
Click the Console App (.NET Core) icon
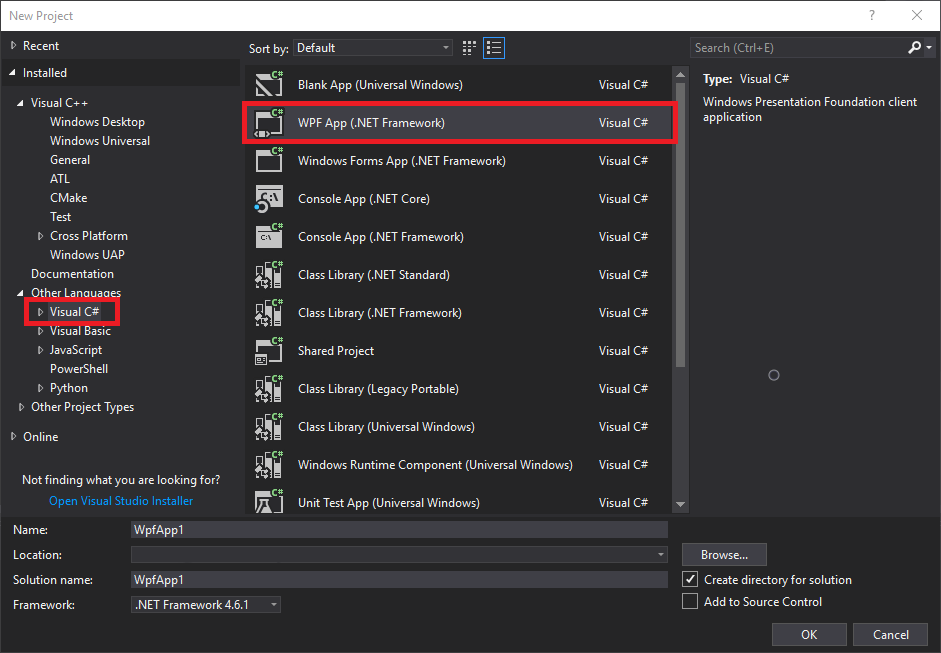tap(269, 199)
